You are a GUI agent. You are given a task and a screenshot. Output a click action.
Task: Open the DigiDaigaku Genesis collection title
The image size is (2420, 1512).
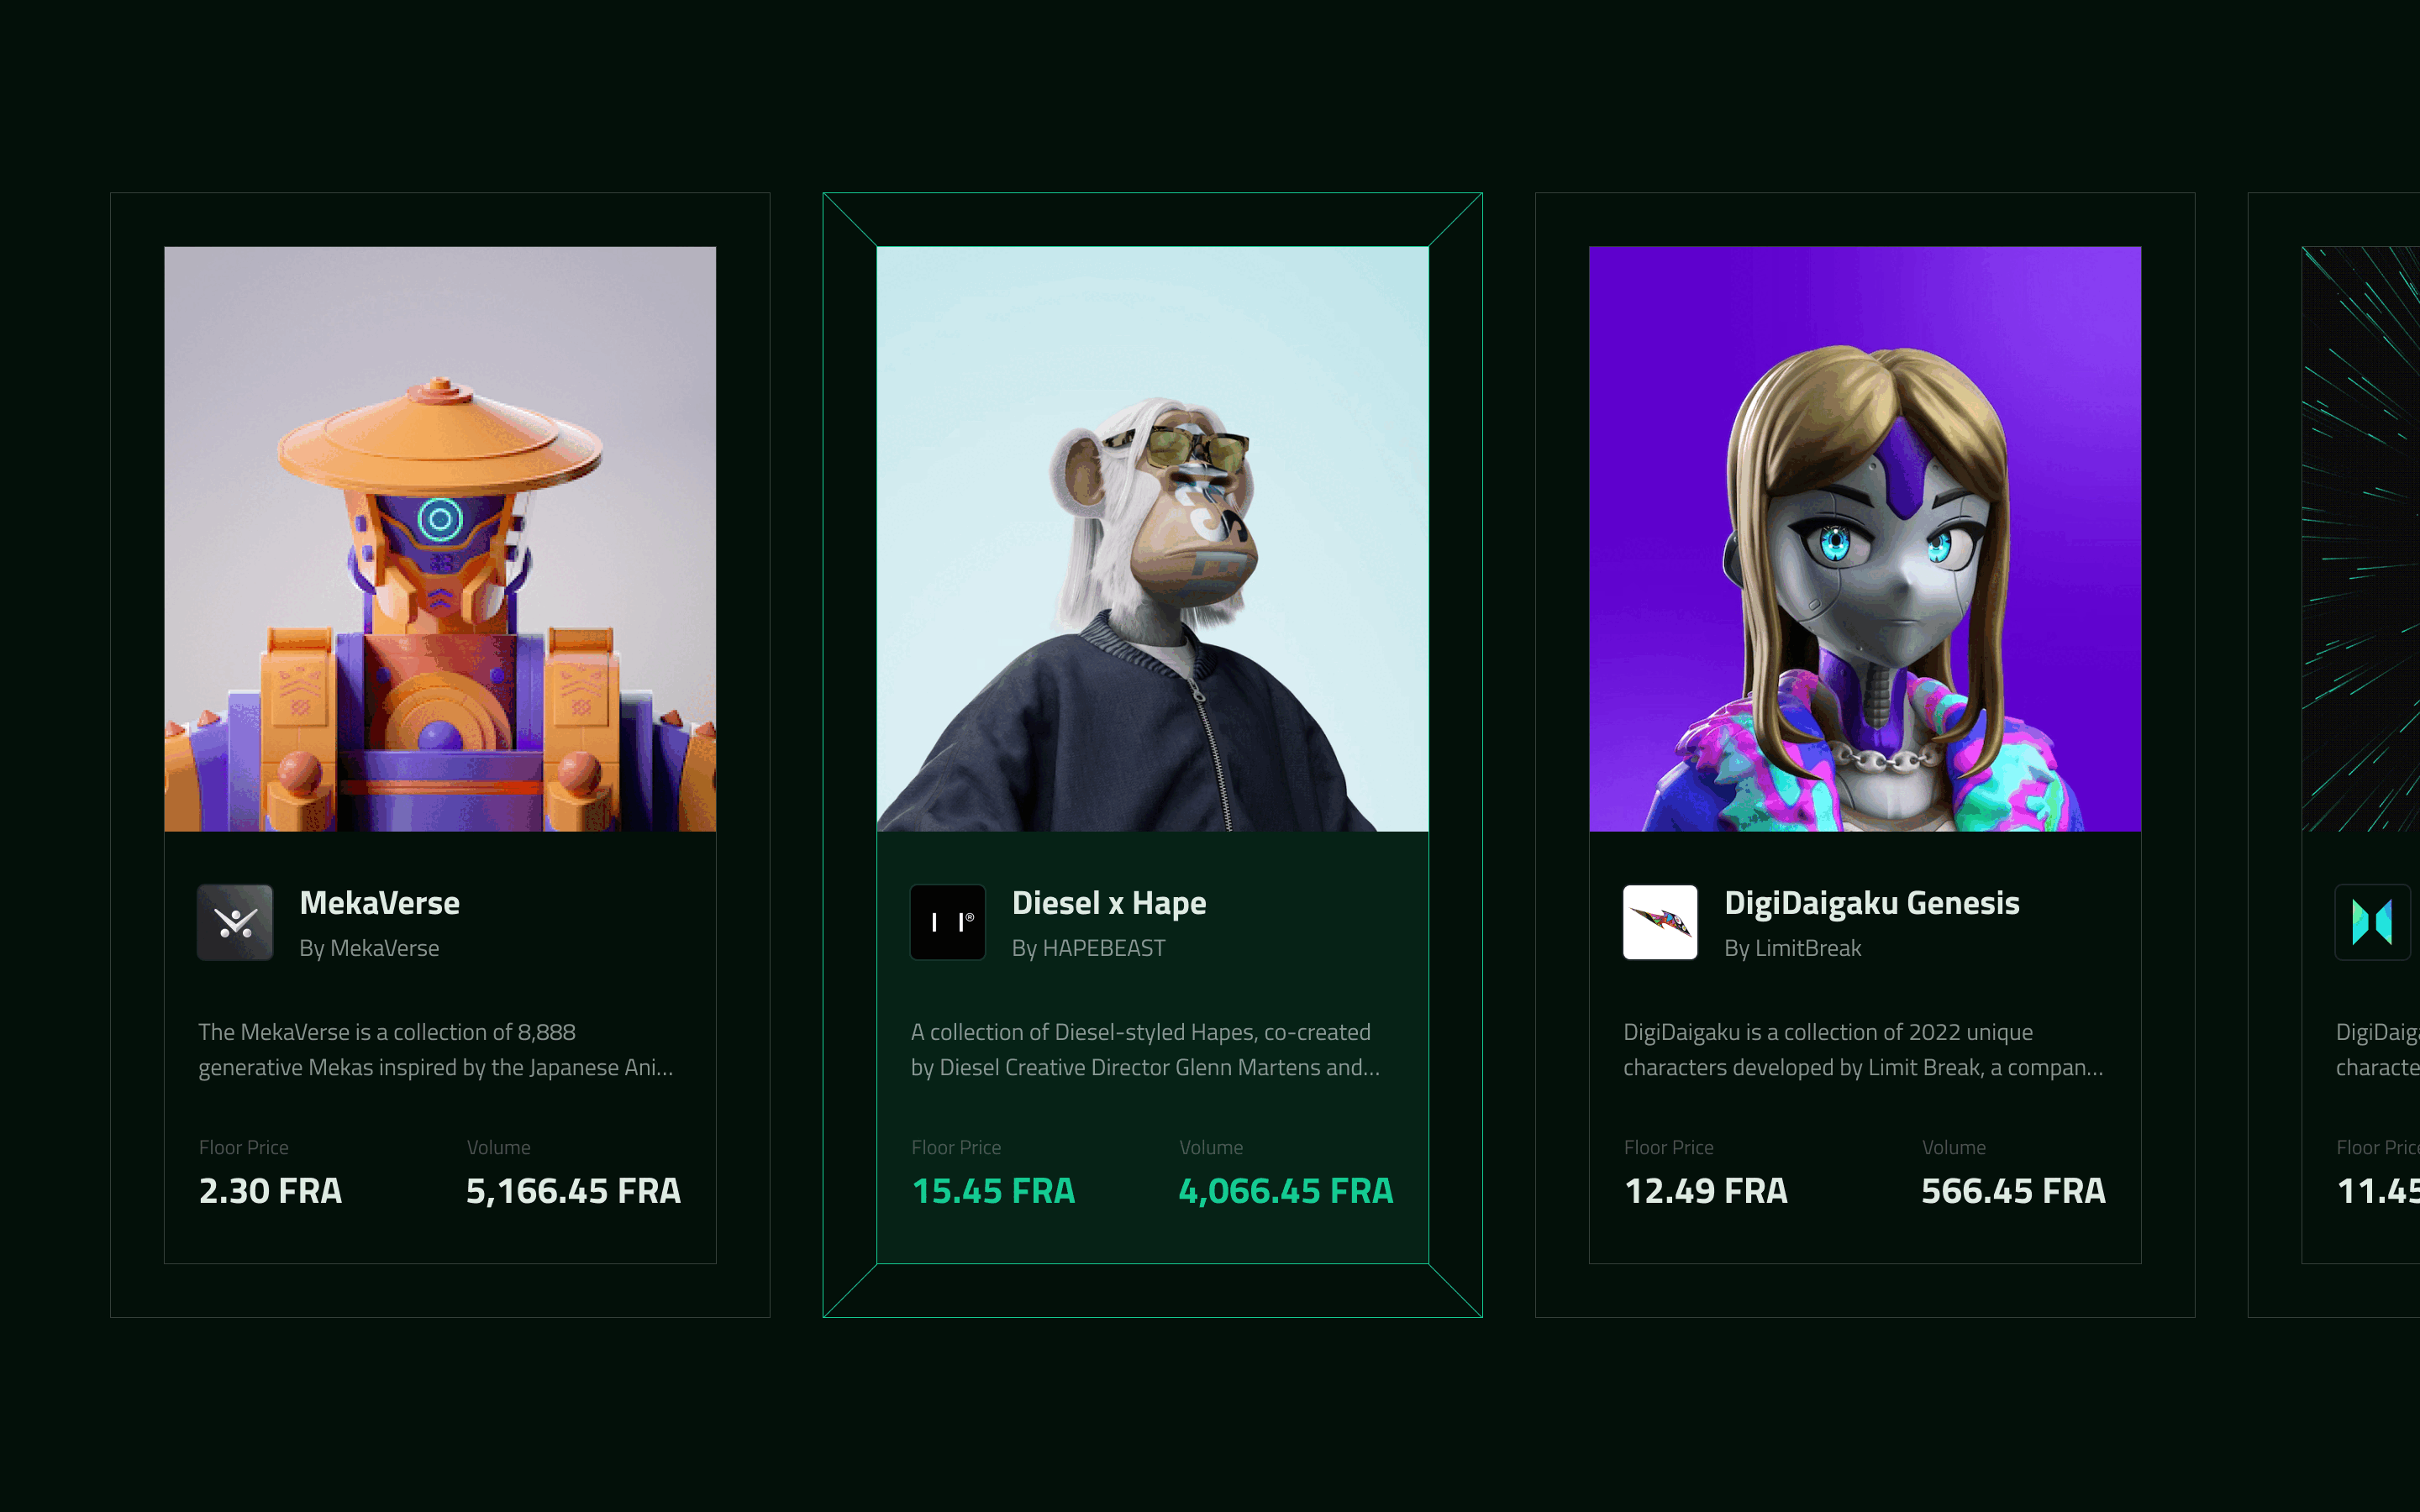pos(1872,903)
